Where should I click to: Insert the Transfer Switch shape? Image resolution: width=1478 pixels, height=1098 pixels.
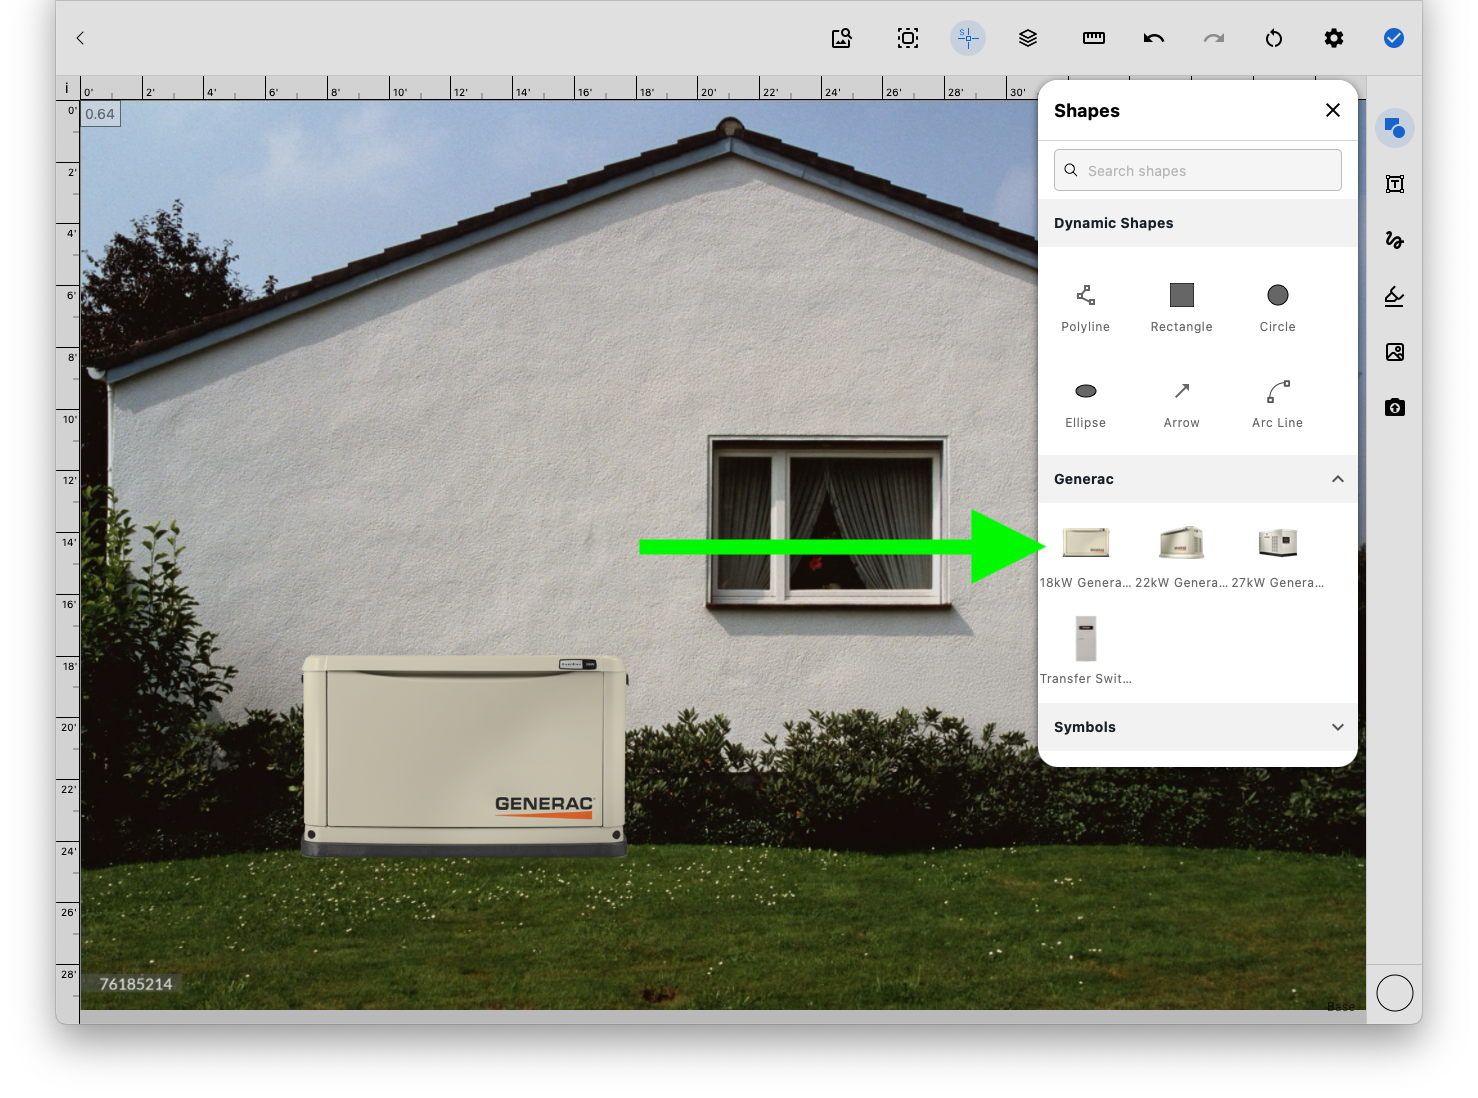tap(1086, 650)
